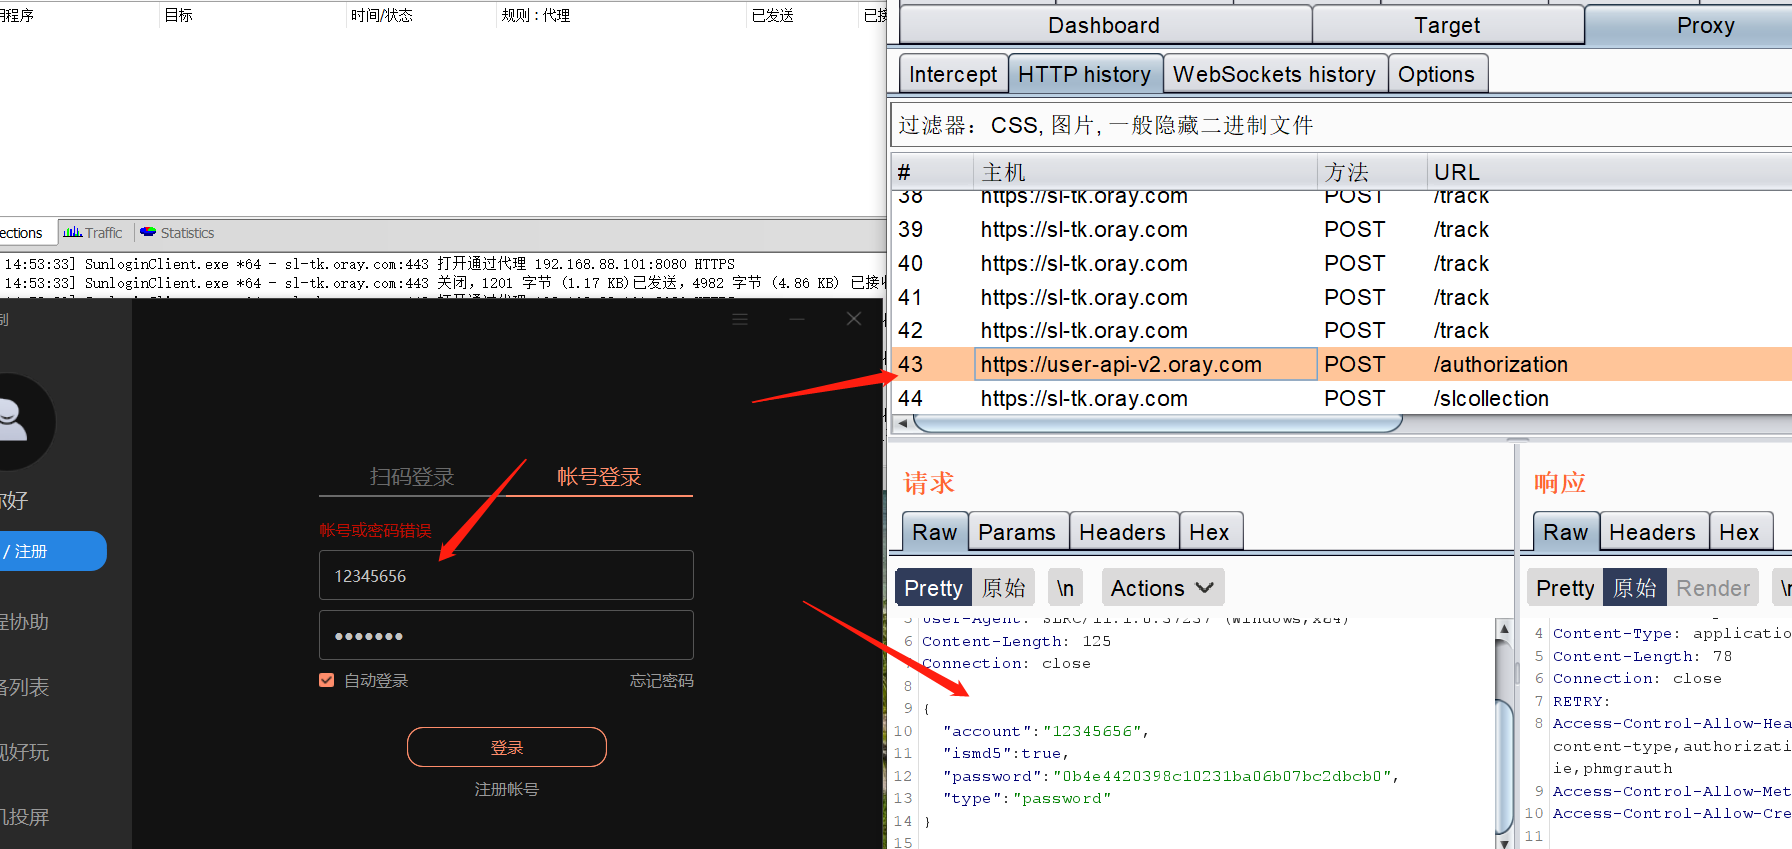This screenshot has height=849, width=1792.
Task: Click the horizontal scrollbar of history table
Action: (1158, 423)
